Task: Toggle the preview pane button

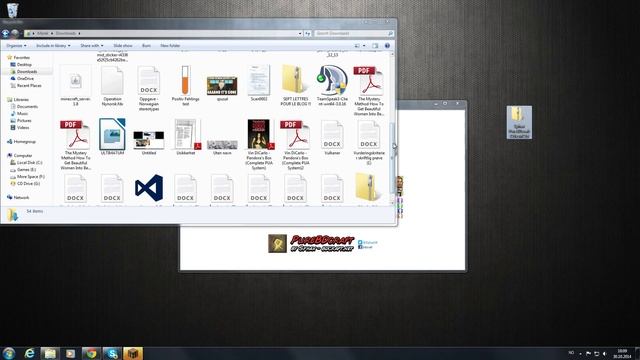Action: [x=375, y=46]
